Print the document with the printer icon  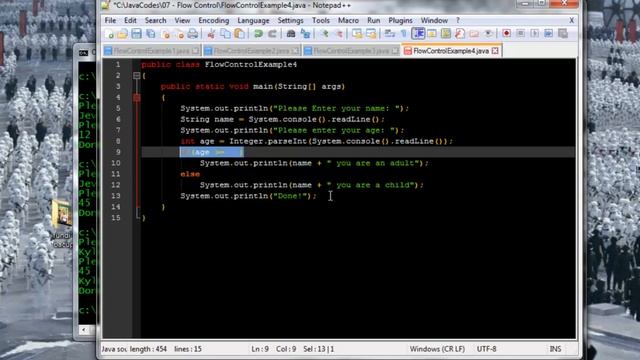pyautogui.click(x=193, y=34)
